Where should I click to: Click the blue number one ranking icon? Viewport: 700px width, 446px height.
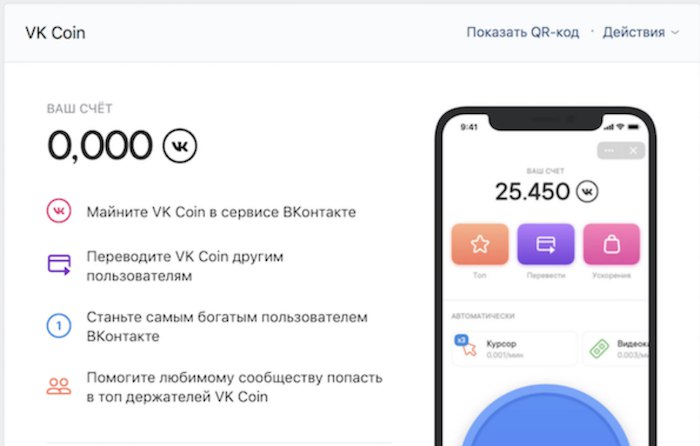(x=59, y=325)
